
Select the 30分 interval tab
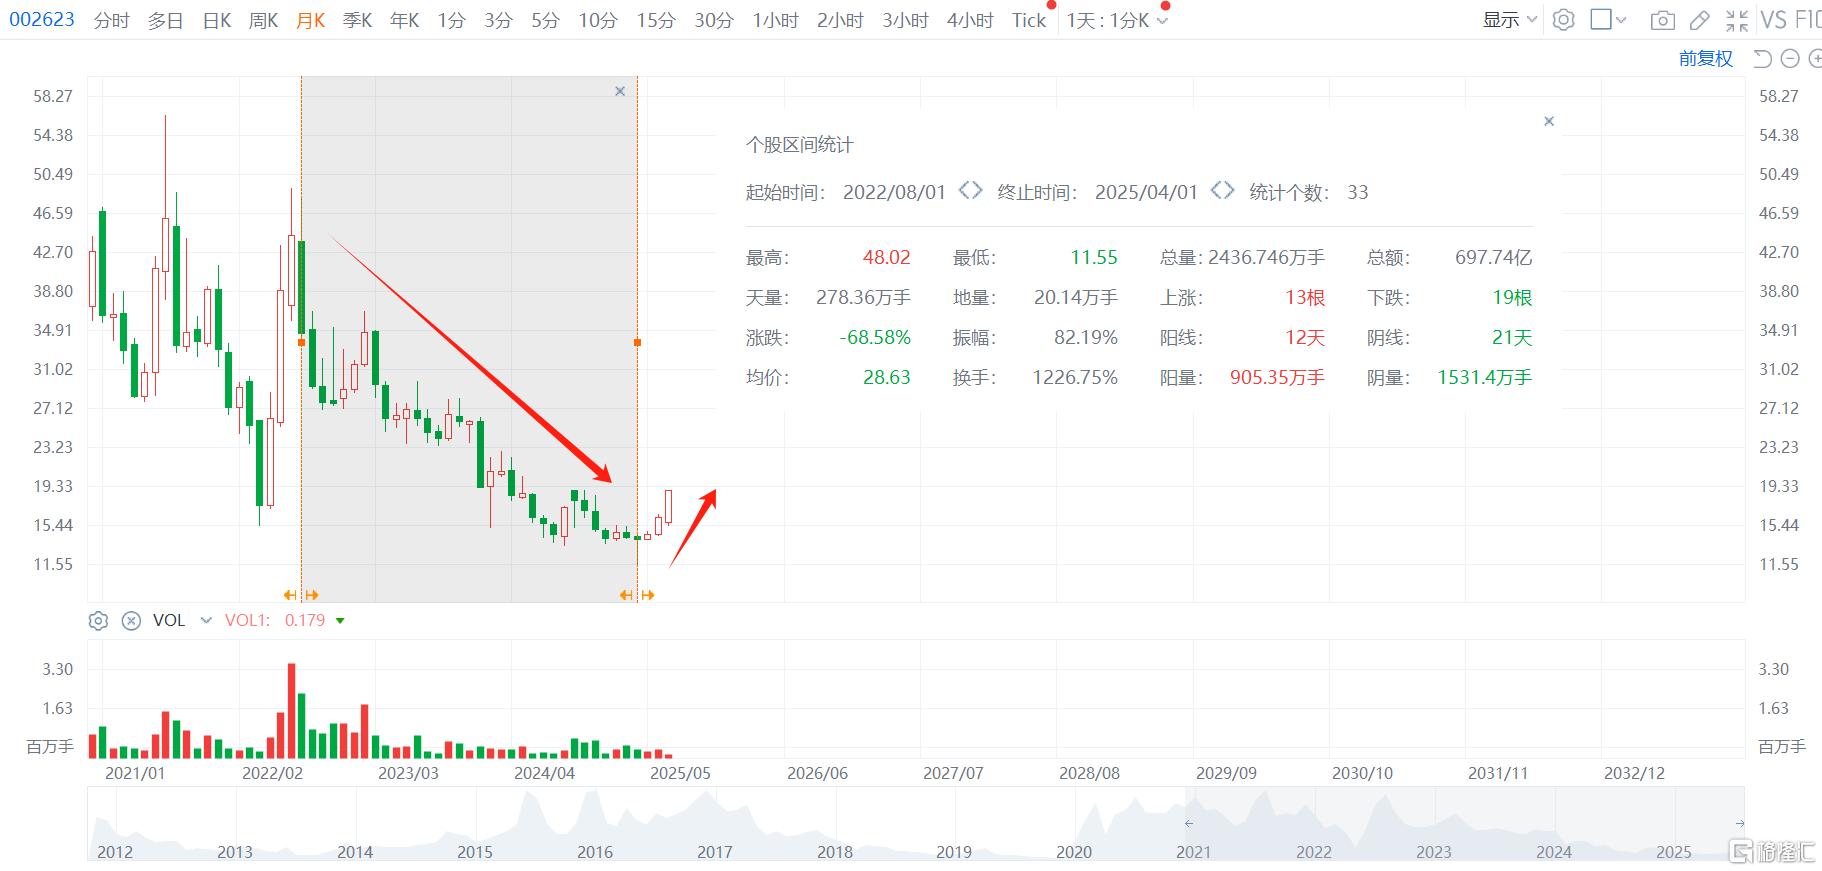point(714,21)
